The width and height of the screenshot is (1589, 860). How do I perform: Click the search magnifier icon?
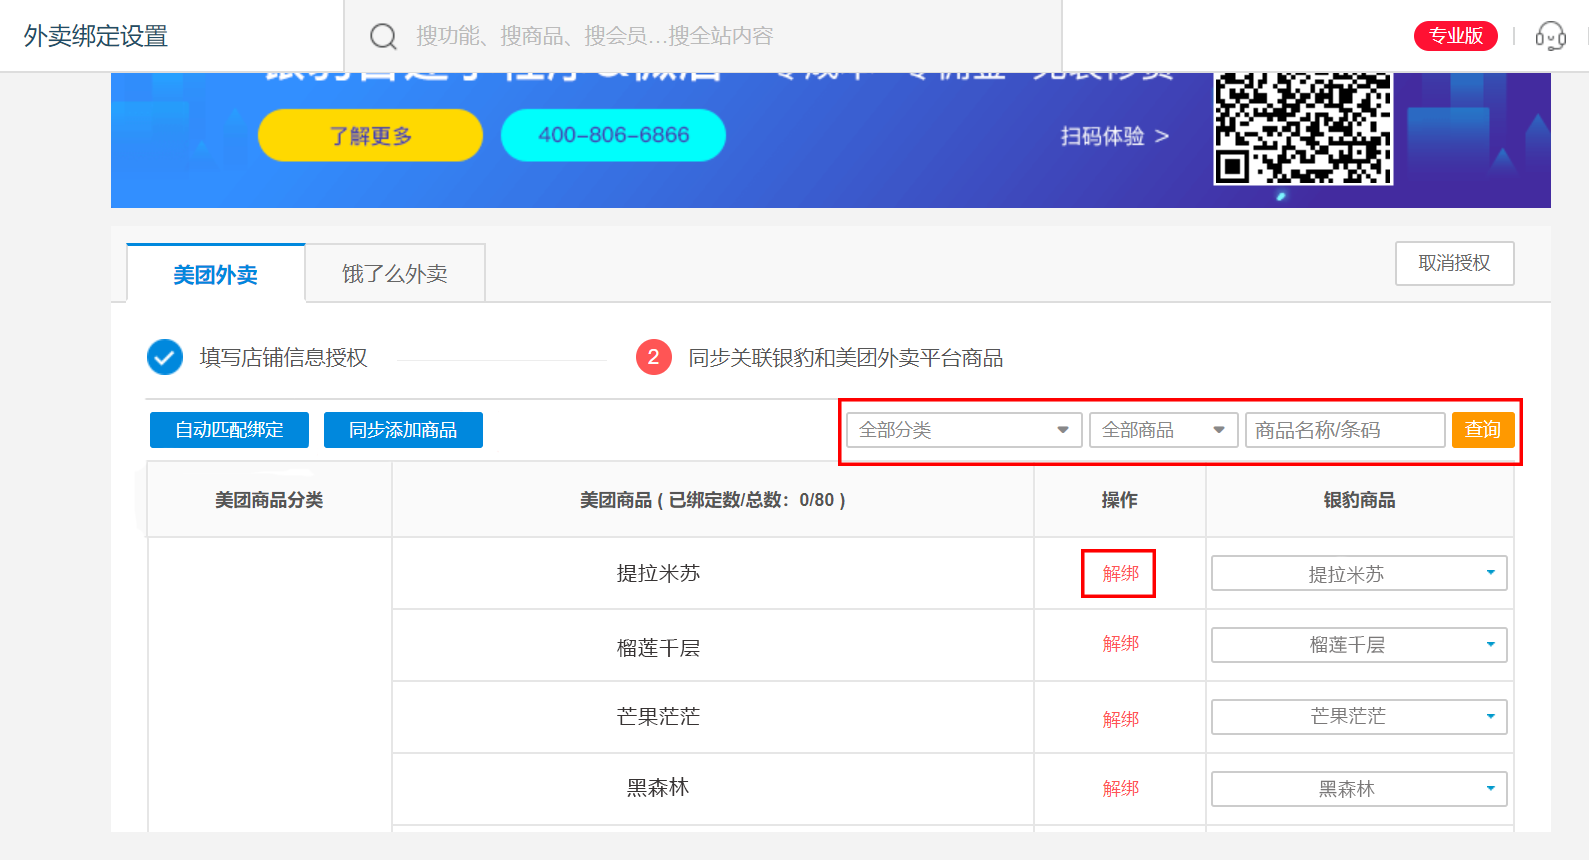tap(383, 37)
